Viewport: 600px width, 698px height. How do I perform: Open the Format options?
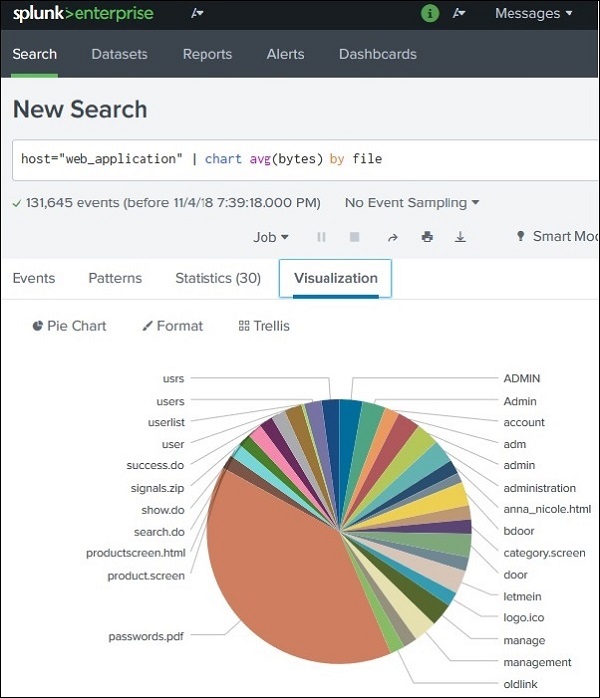[172, 326]
